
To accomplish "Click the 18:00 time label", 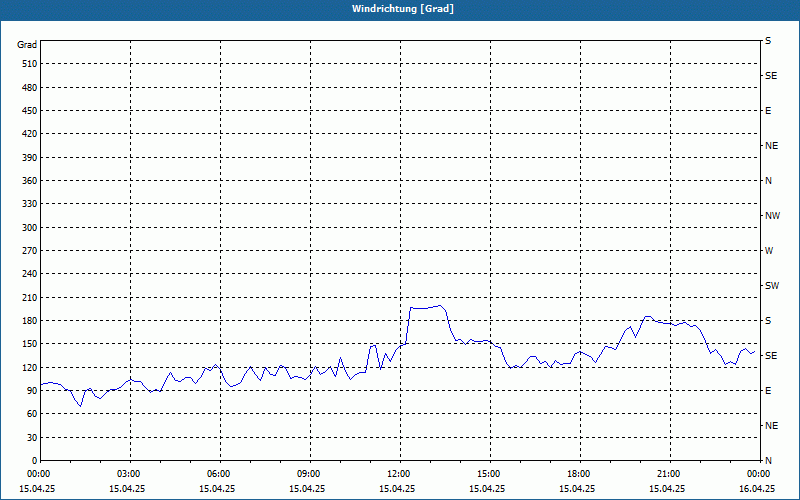I will pyautogui.click(x=580, y=473).
